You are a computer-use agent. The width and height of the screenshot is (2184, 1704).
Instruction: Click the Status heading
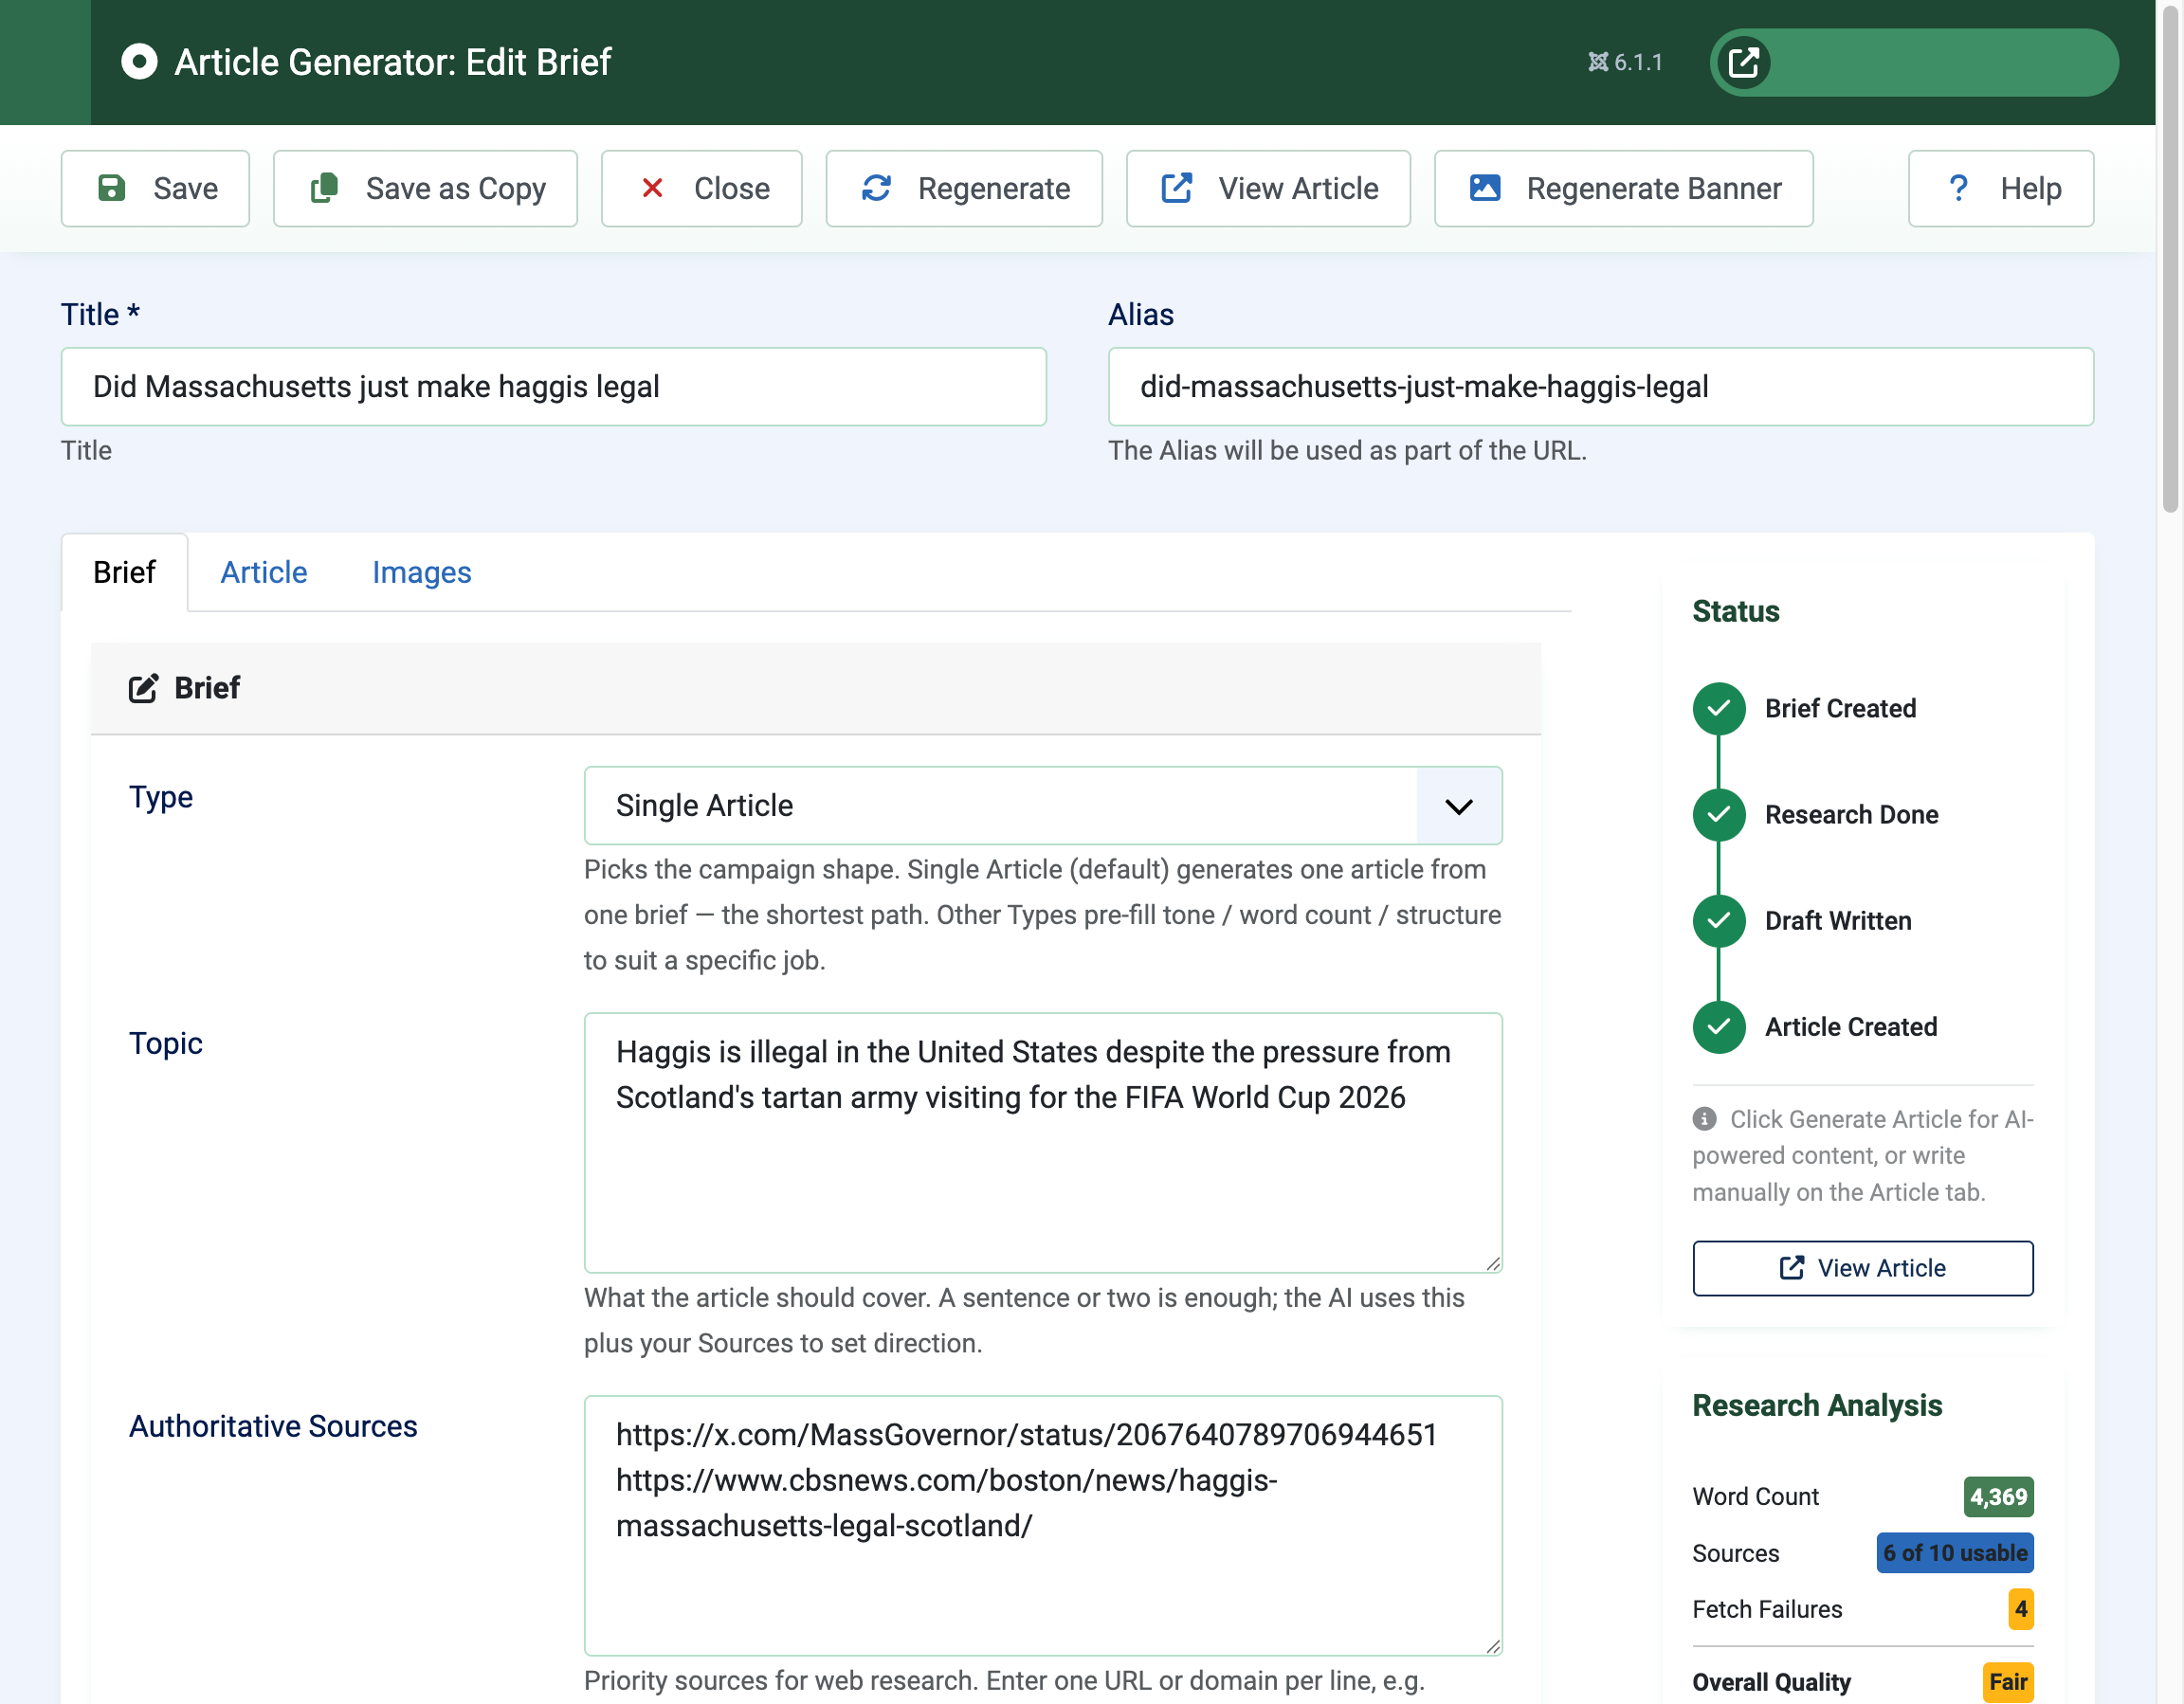click(x=1735, y=611)
